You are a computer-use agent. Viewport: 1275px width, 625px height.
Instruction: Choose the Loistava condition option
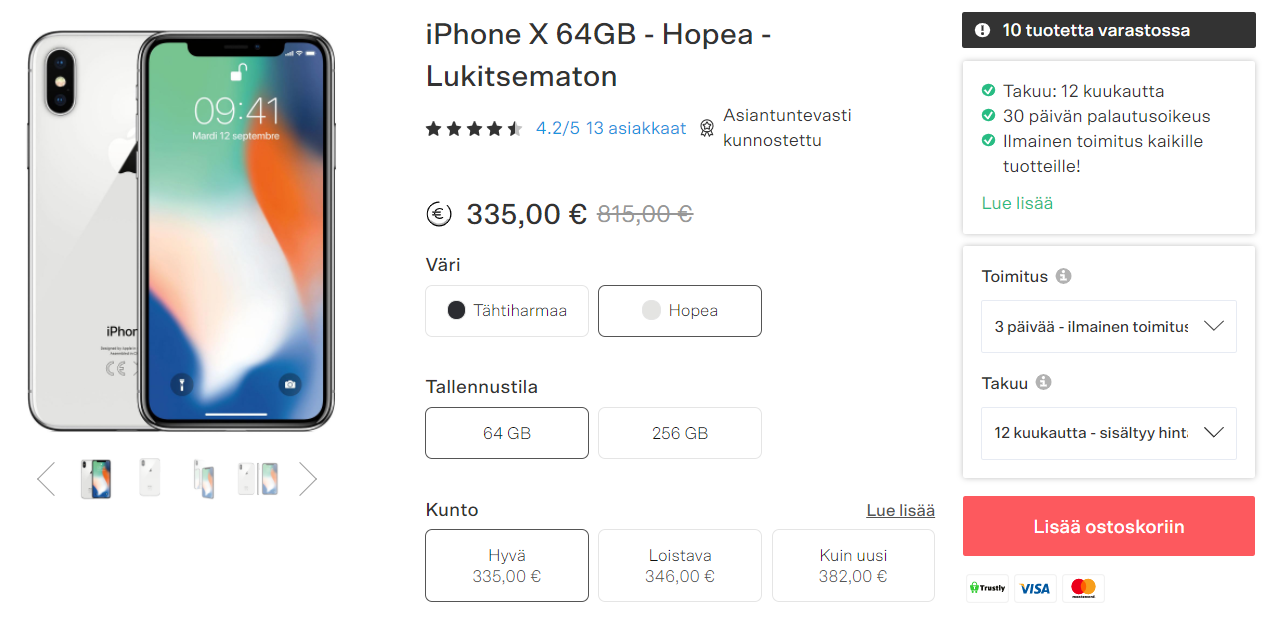click(x=680, y=565)
